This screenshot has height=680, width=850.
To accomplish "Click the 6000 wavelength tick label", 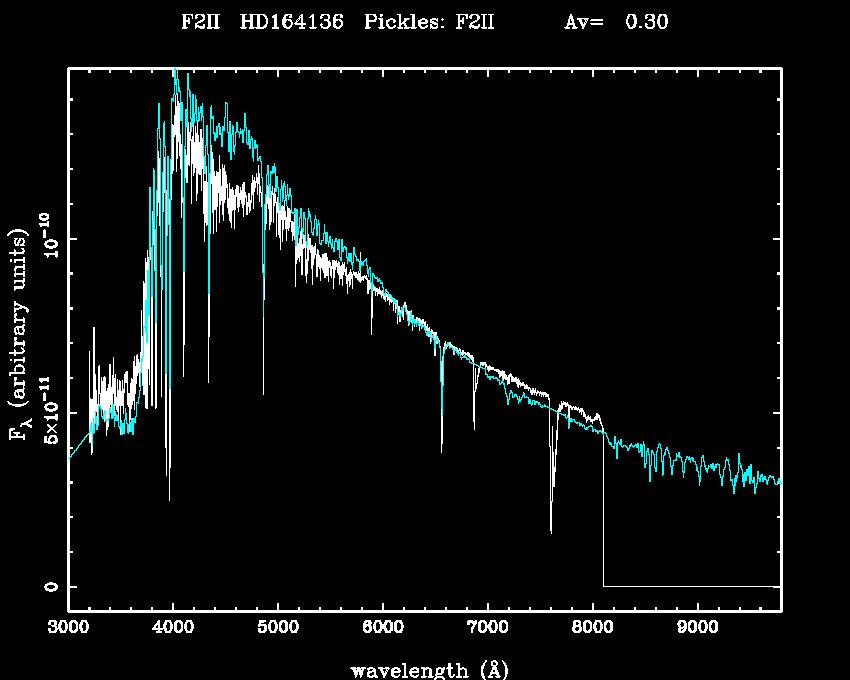I will click(x=383, y=628).
